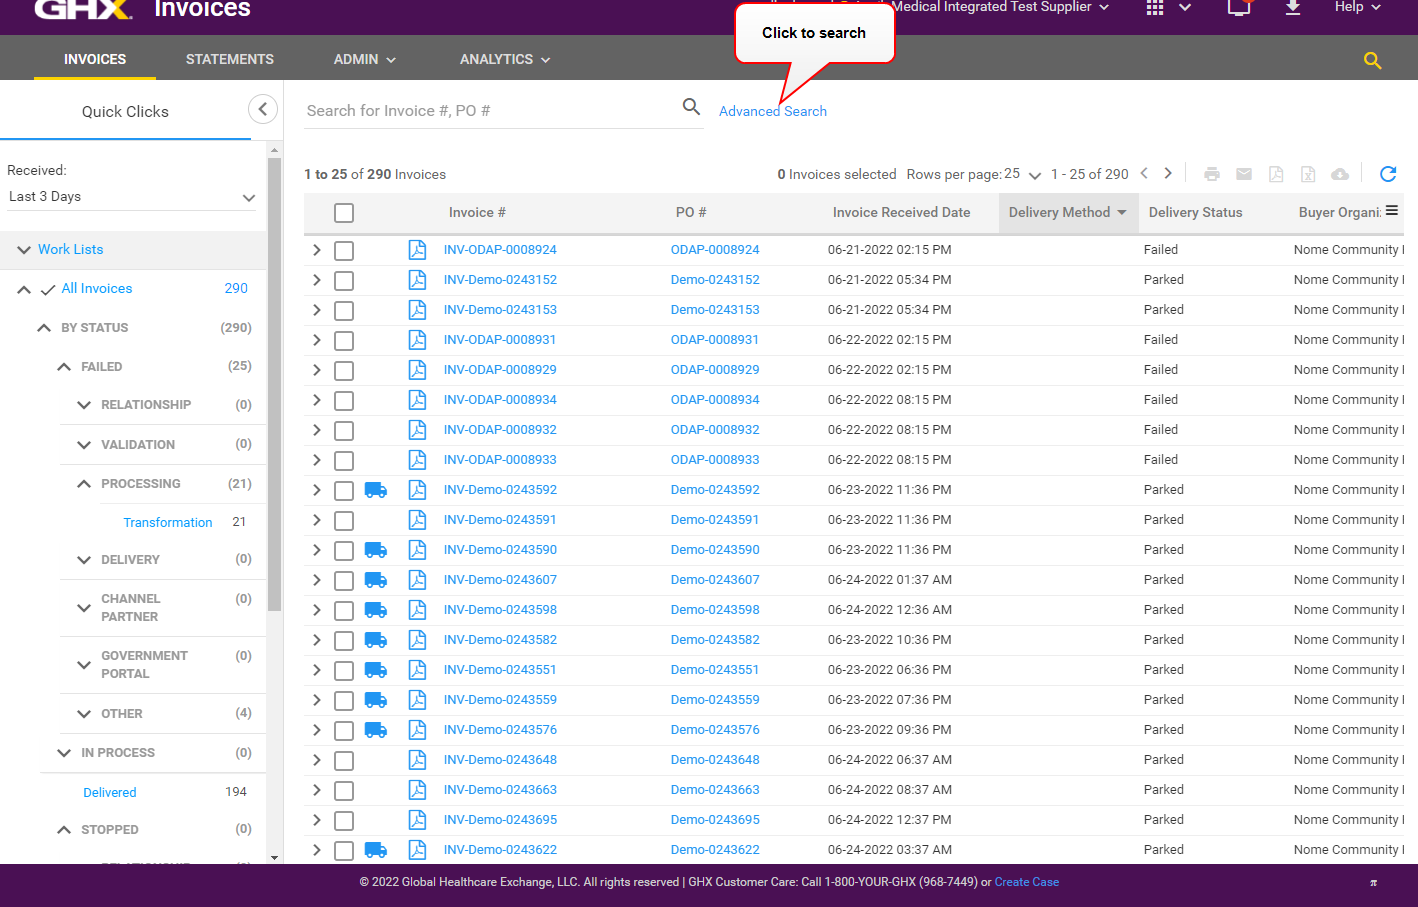Click the truck icon beside INV-Demo-0243592
This screenshot has height=907, width=1418.
point(376,490)
